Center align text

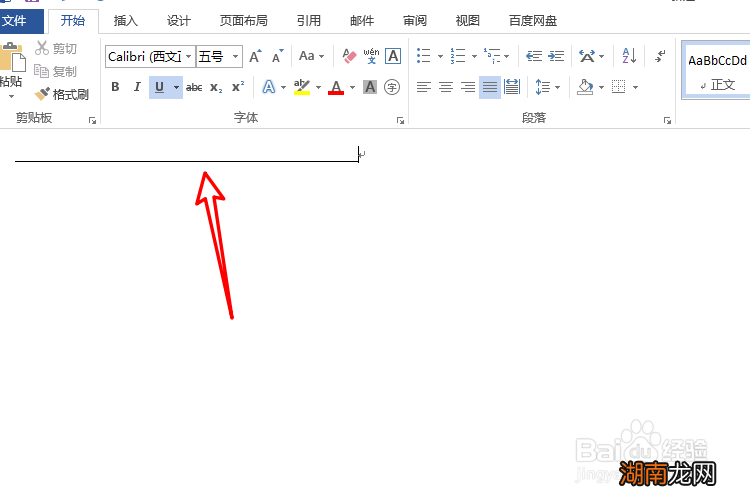[x=446, y=87]
